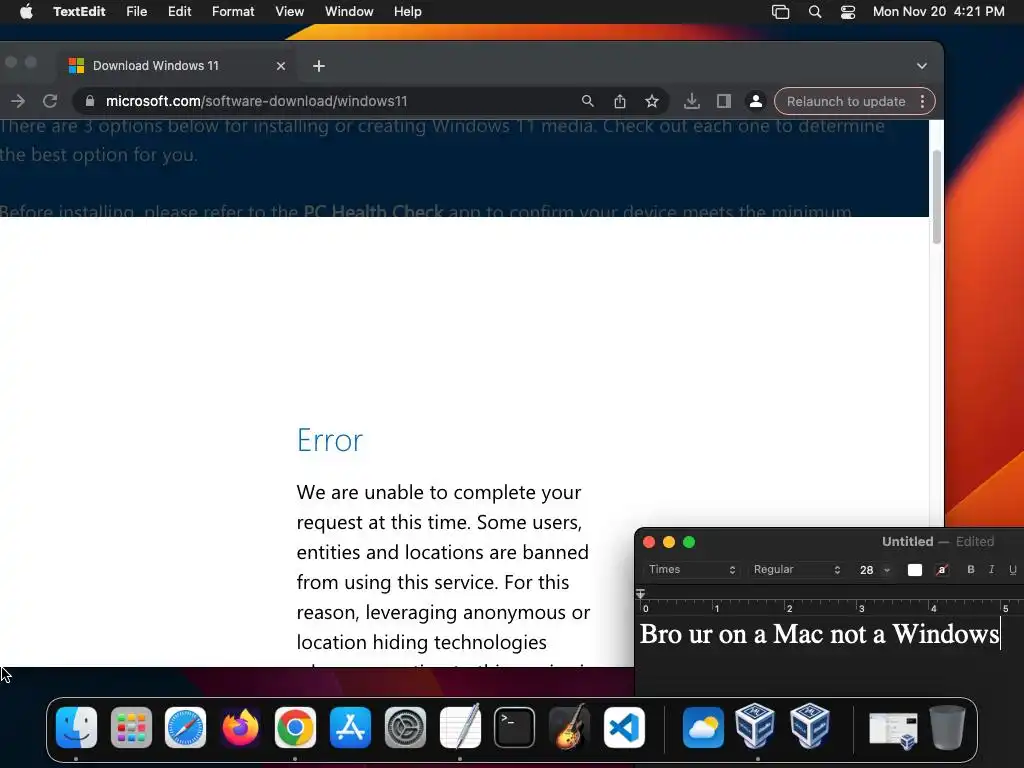Open the Format menu
This screenshot has width=1024, height=768.
pyautogui.click(x=233, y=12)
